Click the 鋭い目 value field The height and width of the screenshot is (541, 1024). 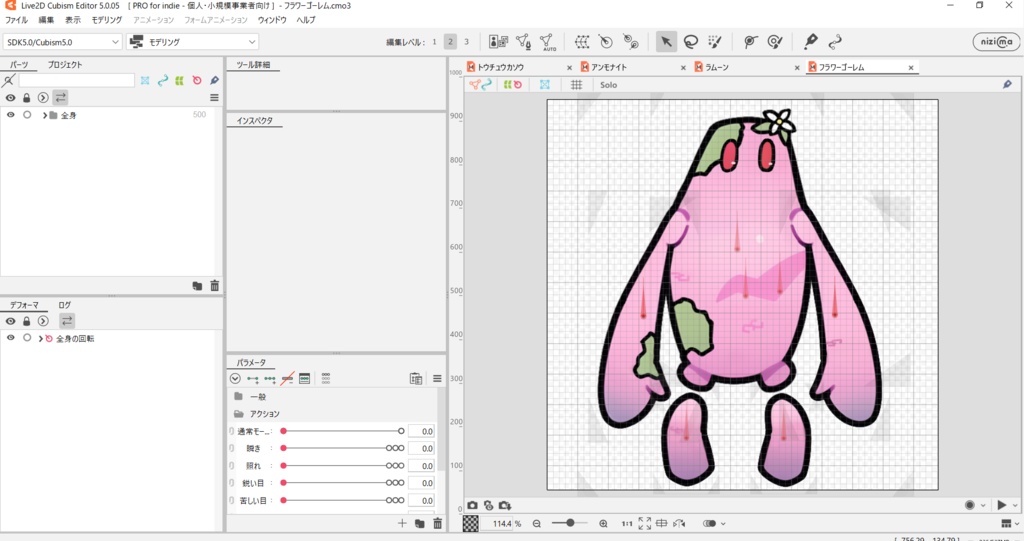(421, 484)
